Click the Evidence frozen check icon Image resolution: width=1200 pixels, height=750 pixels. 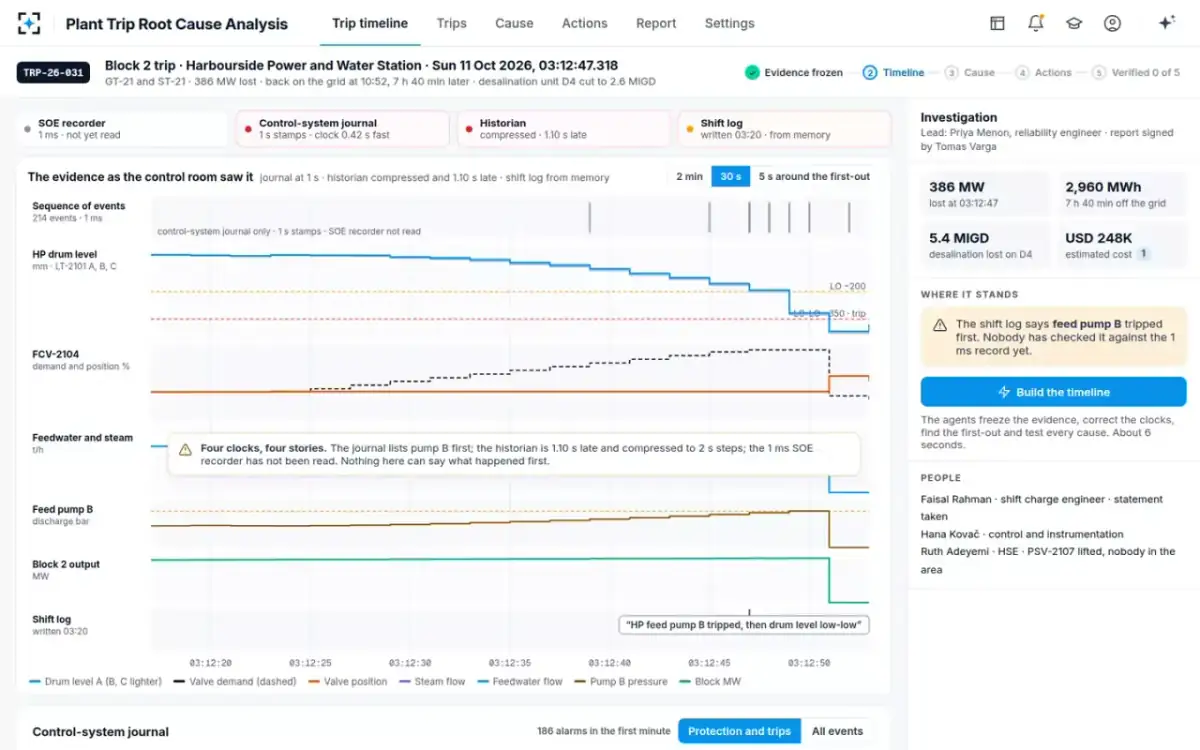[x=752, y=72]
